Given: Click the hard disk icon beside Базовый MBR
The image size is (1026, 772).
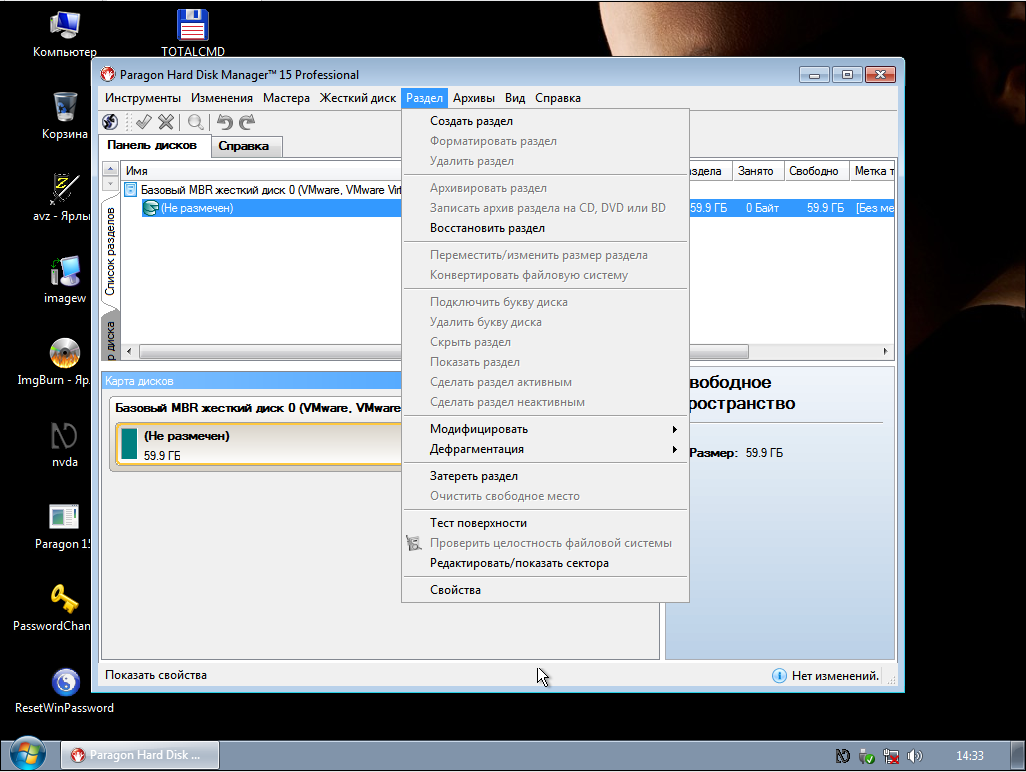Looking at the screenshot, I should (x=130, y=190).
